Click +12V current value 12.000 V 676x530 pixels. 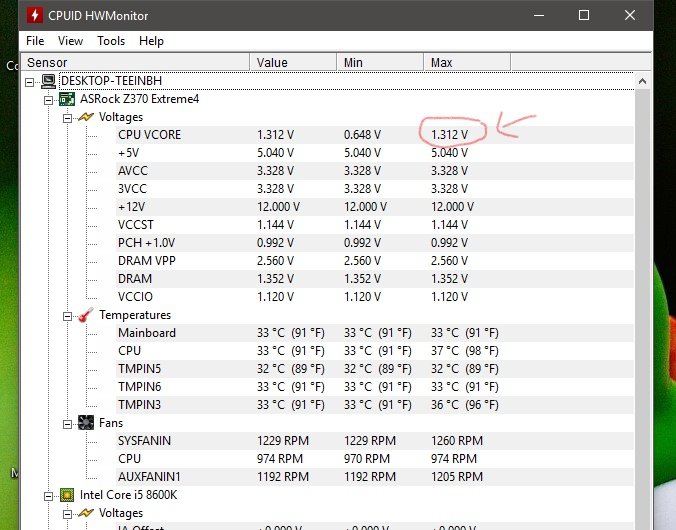279,207
